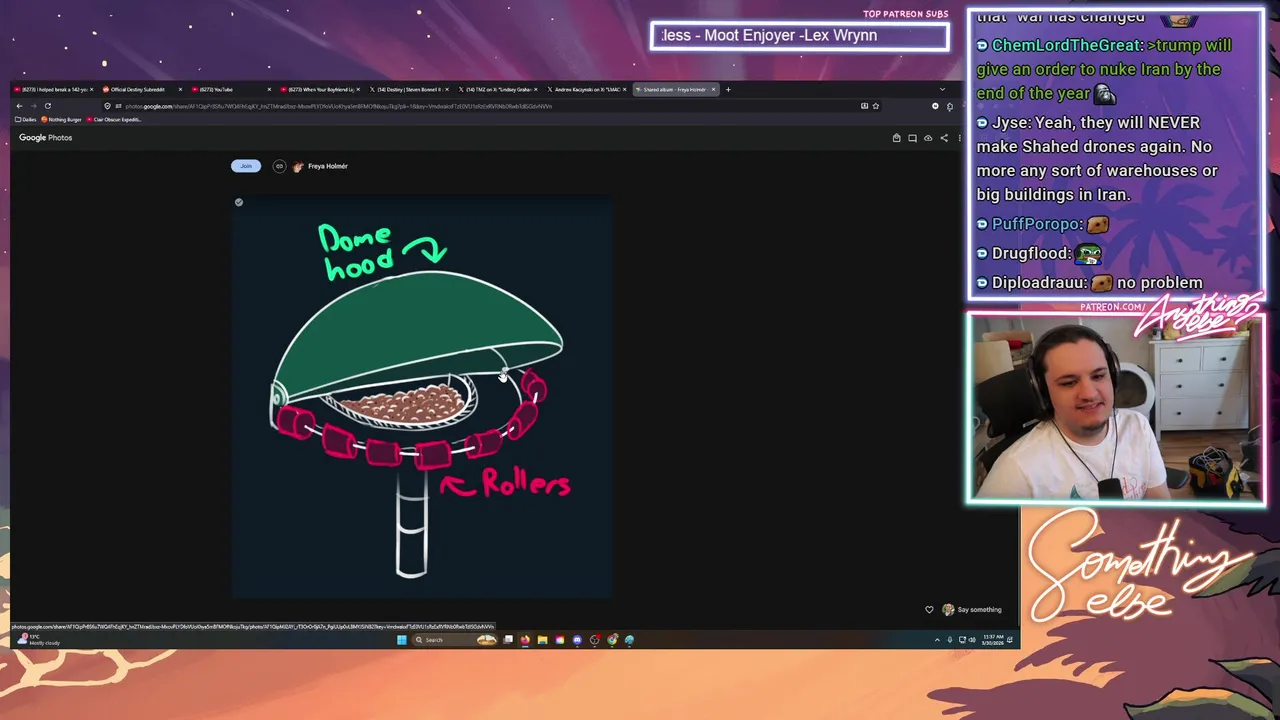Viewport: 1280px width, 720px height.
Task: Switch to TMZ on X tab
Action: point(498,90)
